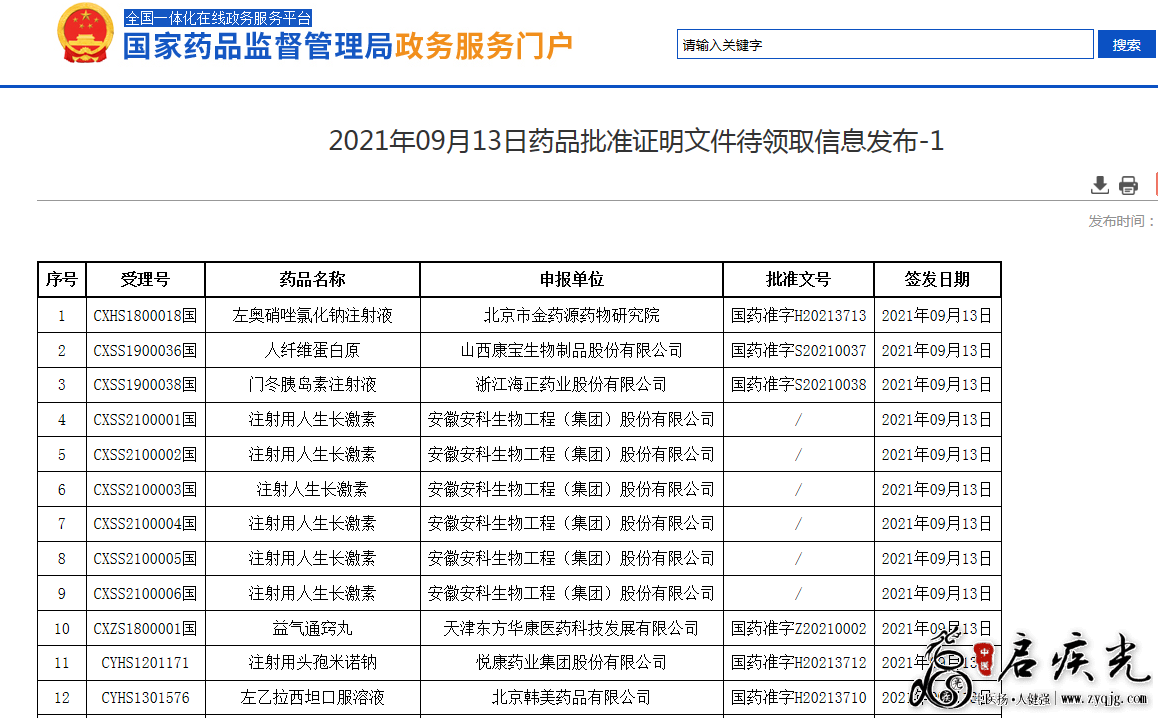Click the page title 药品批准证明文件待领取信息发布-1
Viewport: 1158px width, 718px height.
click(636, 140)
